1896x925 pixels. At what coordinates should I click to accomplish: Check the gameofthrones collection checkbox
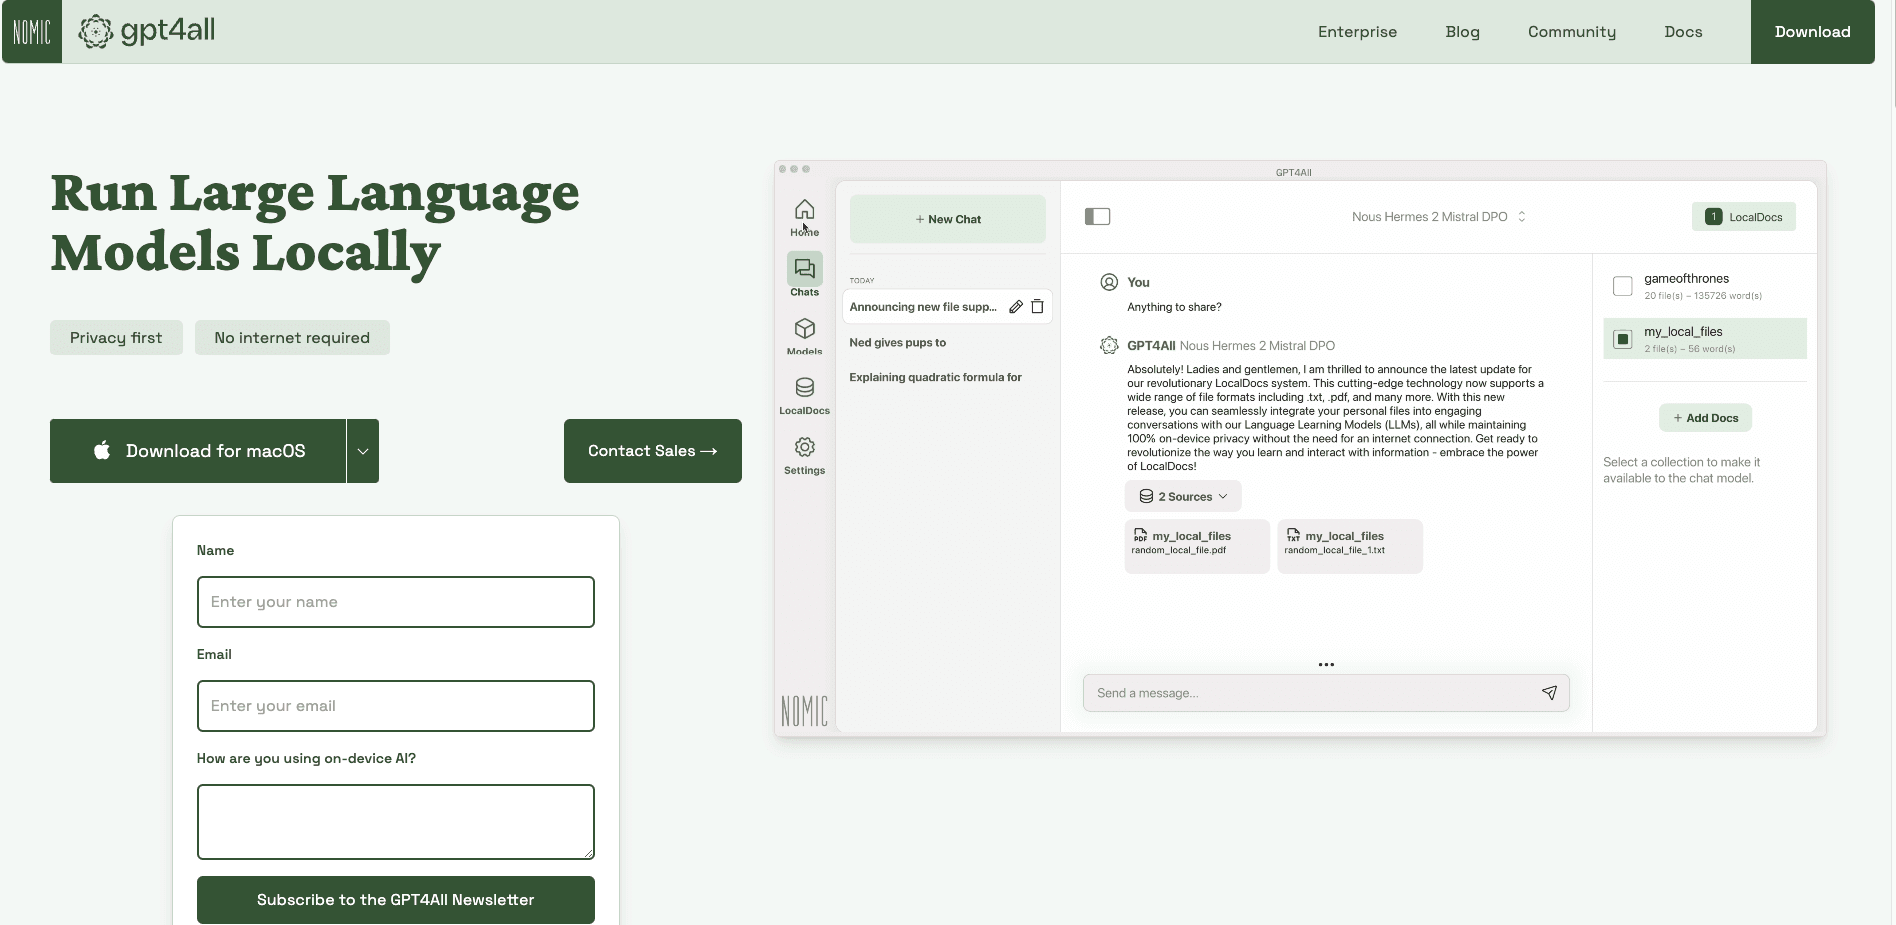[1622, 287]
